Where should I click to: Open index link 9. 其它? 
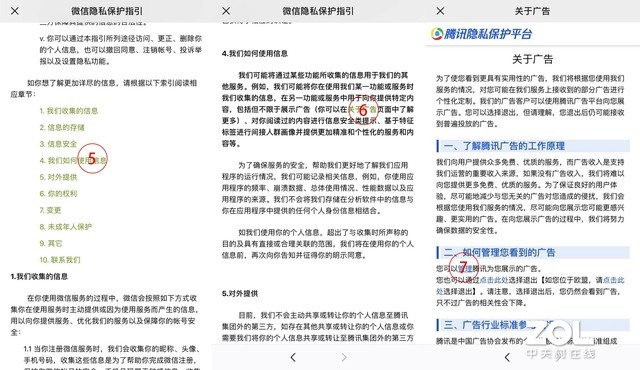(51, 244)
